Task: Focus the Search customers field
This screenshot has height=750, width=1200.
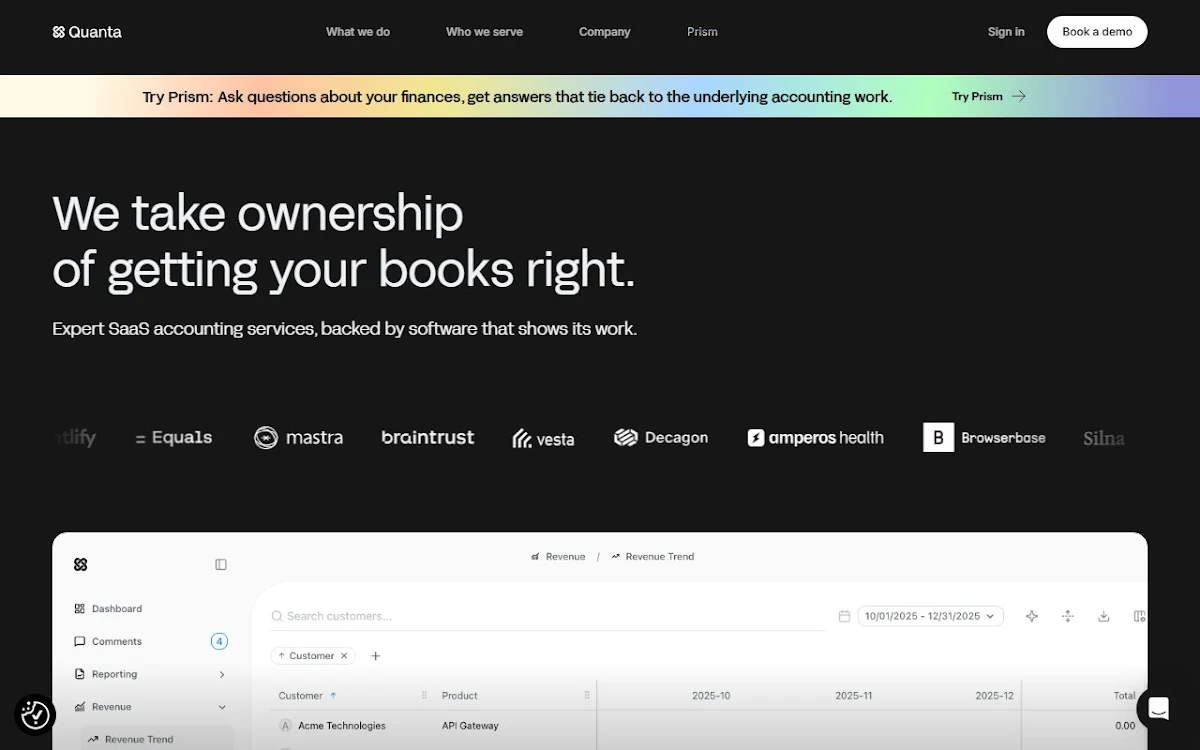Action: point(547,616)
